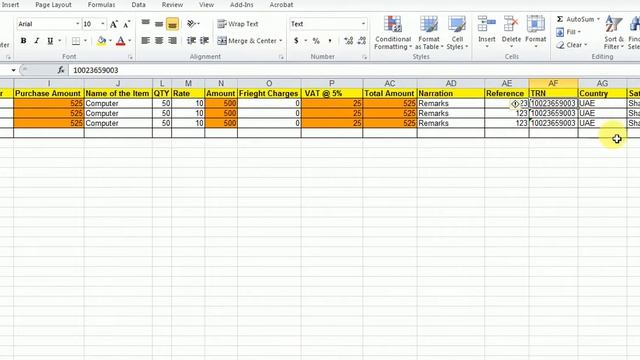Open Sort & Filter menu
This screenshot has height=360, width=640.
(614, 33)
